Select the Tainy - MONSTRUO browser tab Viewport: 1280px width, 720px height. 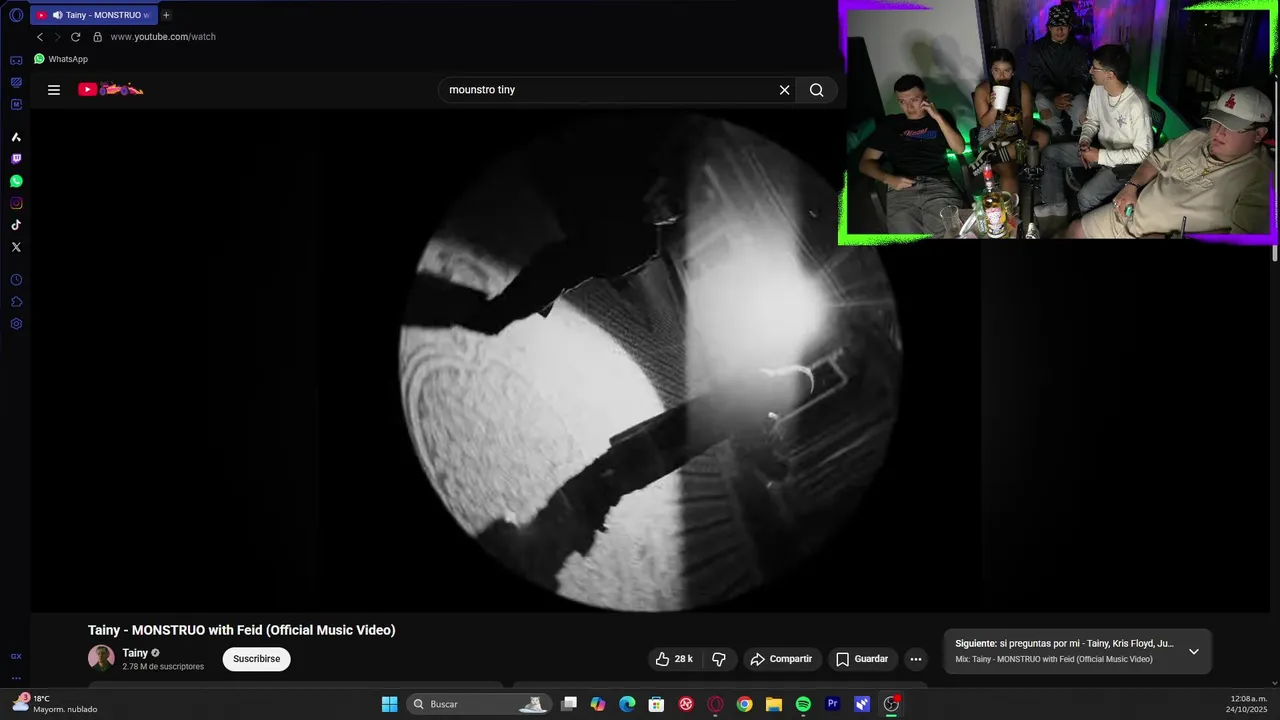(x=93, y=15)
